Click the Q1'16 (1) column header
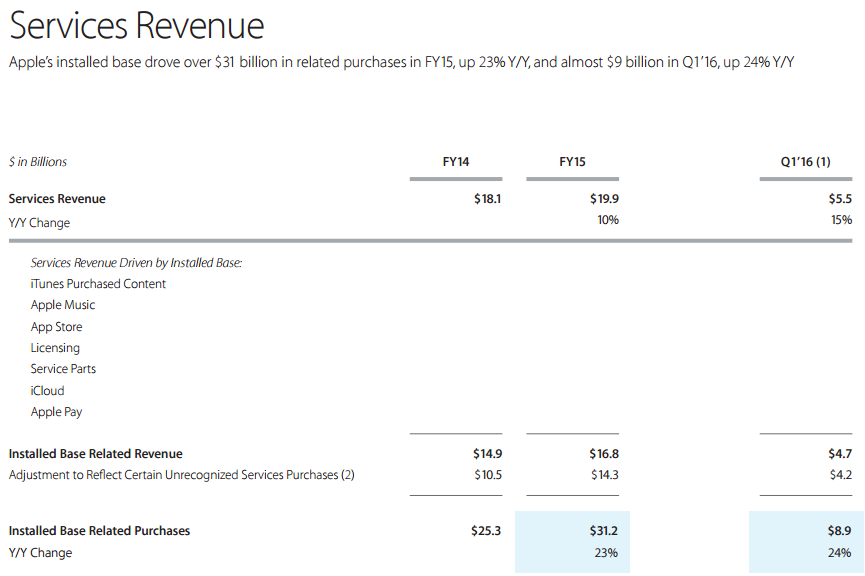This screenshot has width=865, height=576. tap(805, 162)
